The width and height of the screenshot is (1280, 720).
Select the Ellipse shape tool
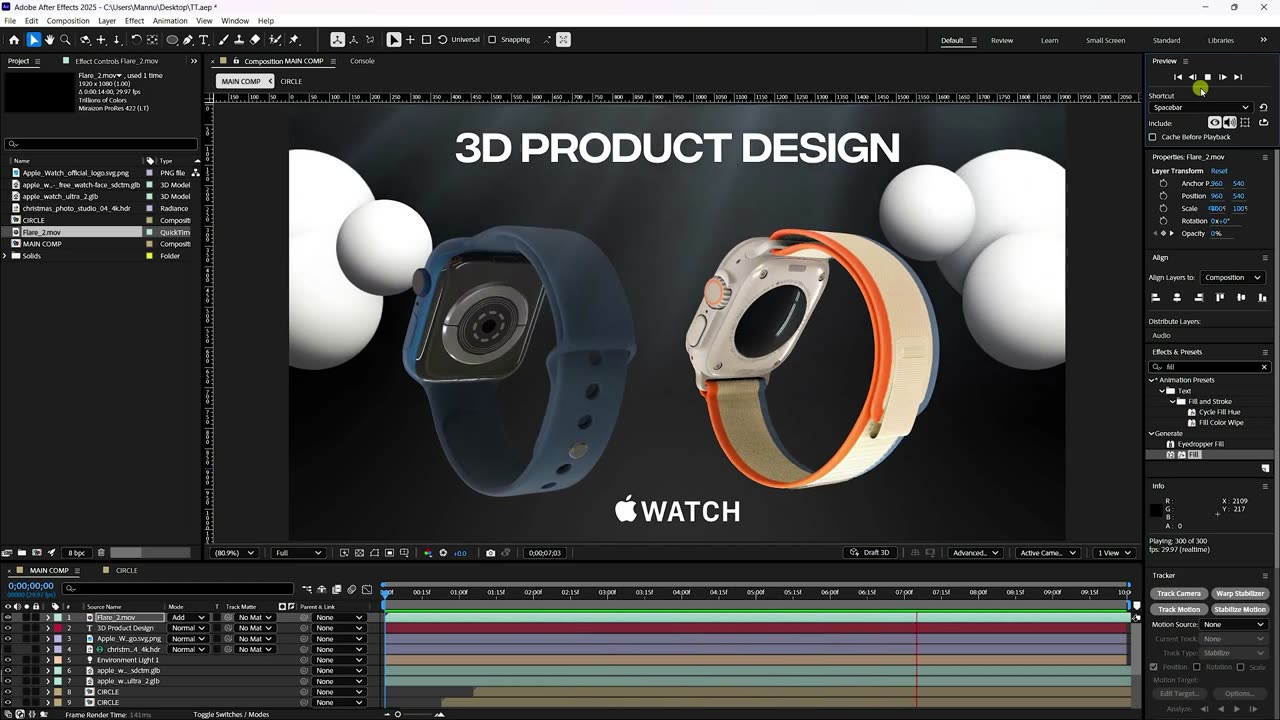(x=172, y=40)
